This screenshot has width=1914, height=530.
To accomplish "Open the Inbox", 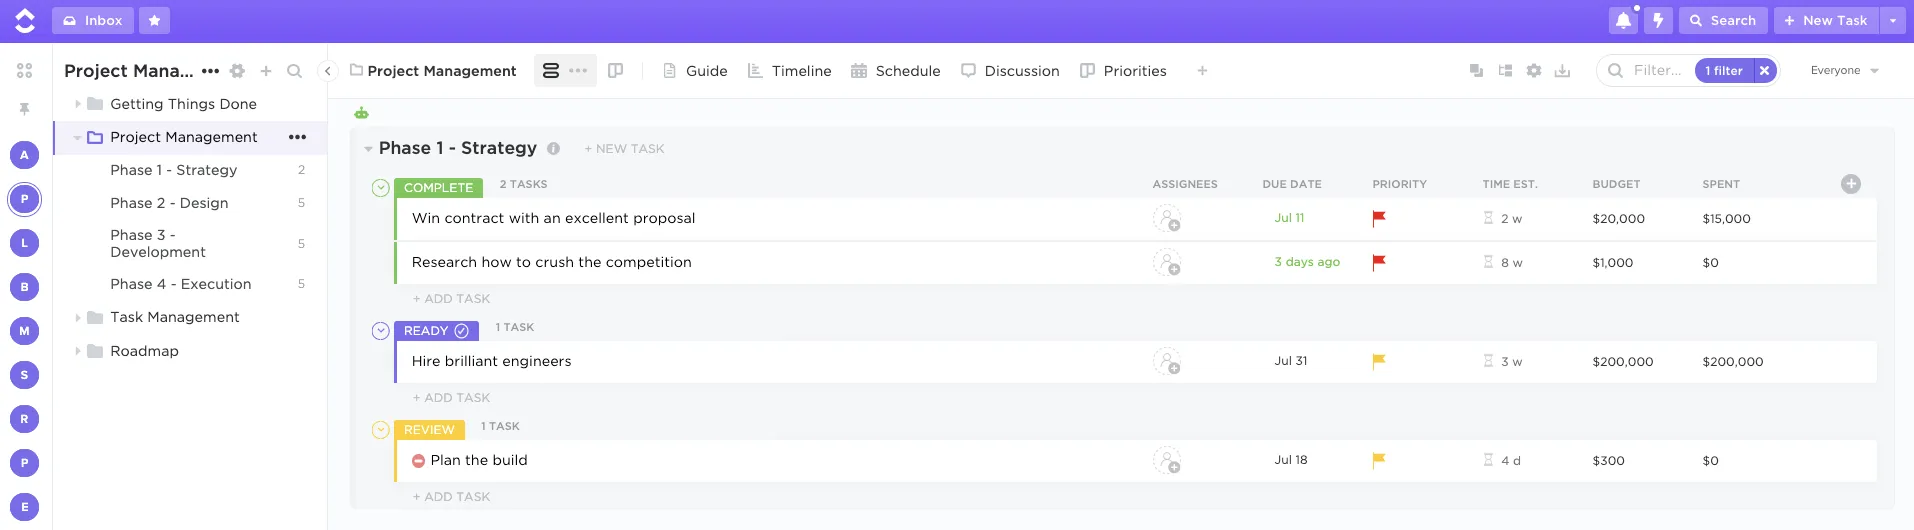I will (93, 20).
